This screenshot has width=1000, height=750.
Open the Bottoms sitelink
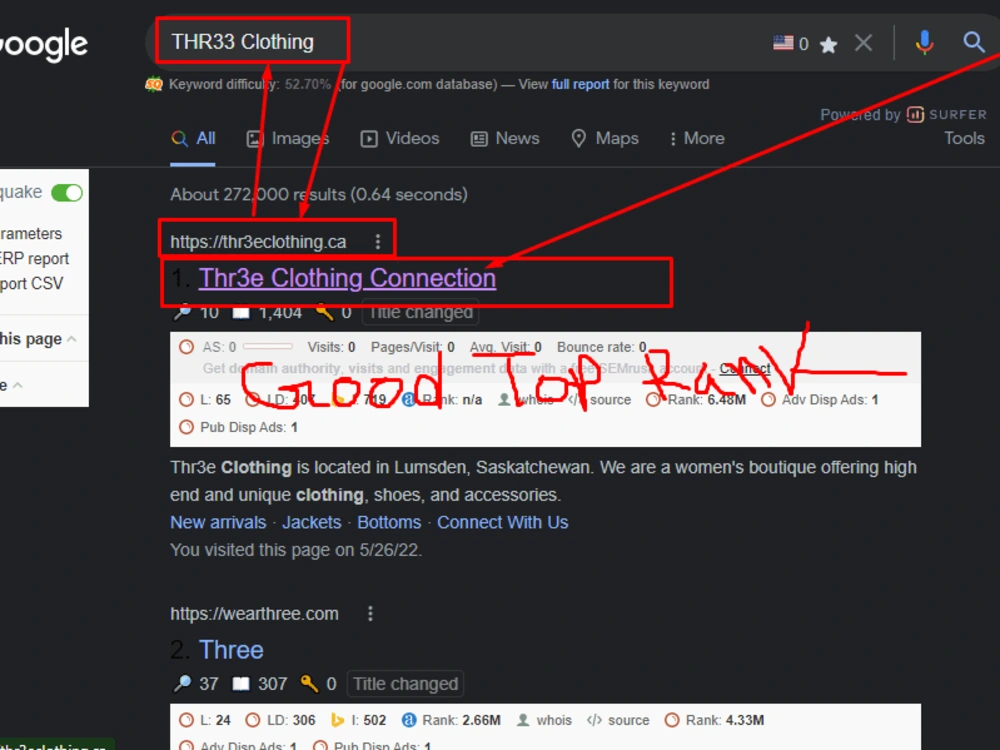389,522
